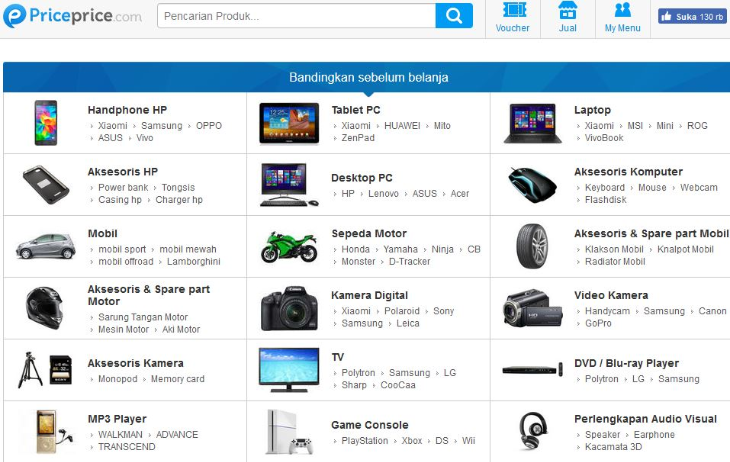This screenshot has width=730, height=462.
Task: Select PlayStation under Game Console
Action: click(x=365, y=440)
